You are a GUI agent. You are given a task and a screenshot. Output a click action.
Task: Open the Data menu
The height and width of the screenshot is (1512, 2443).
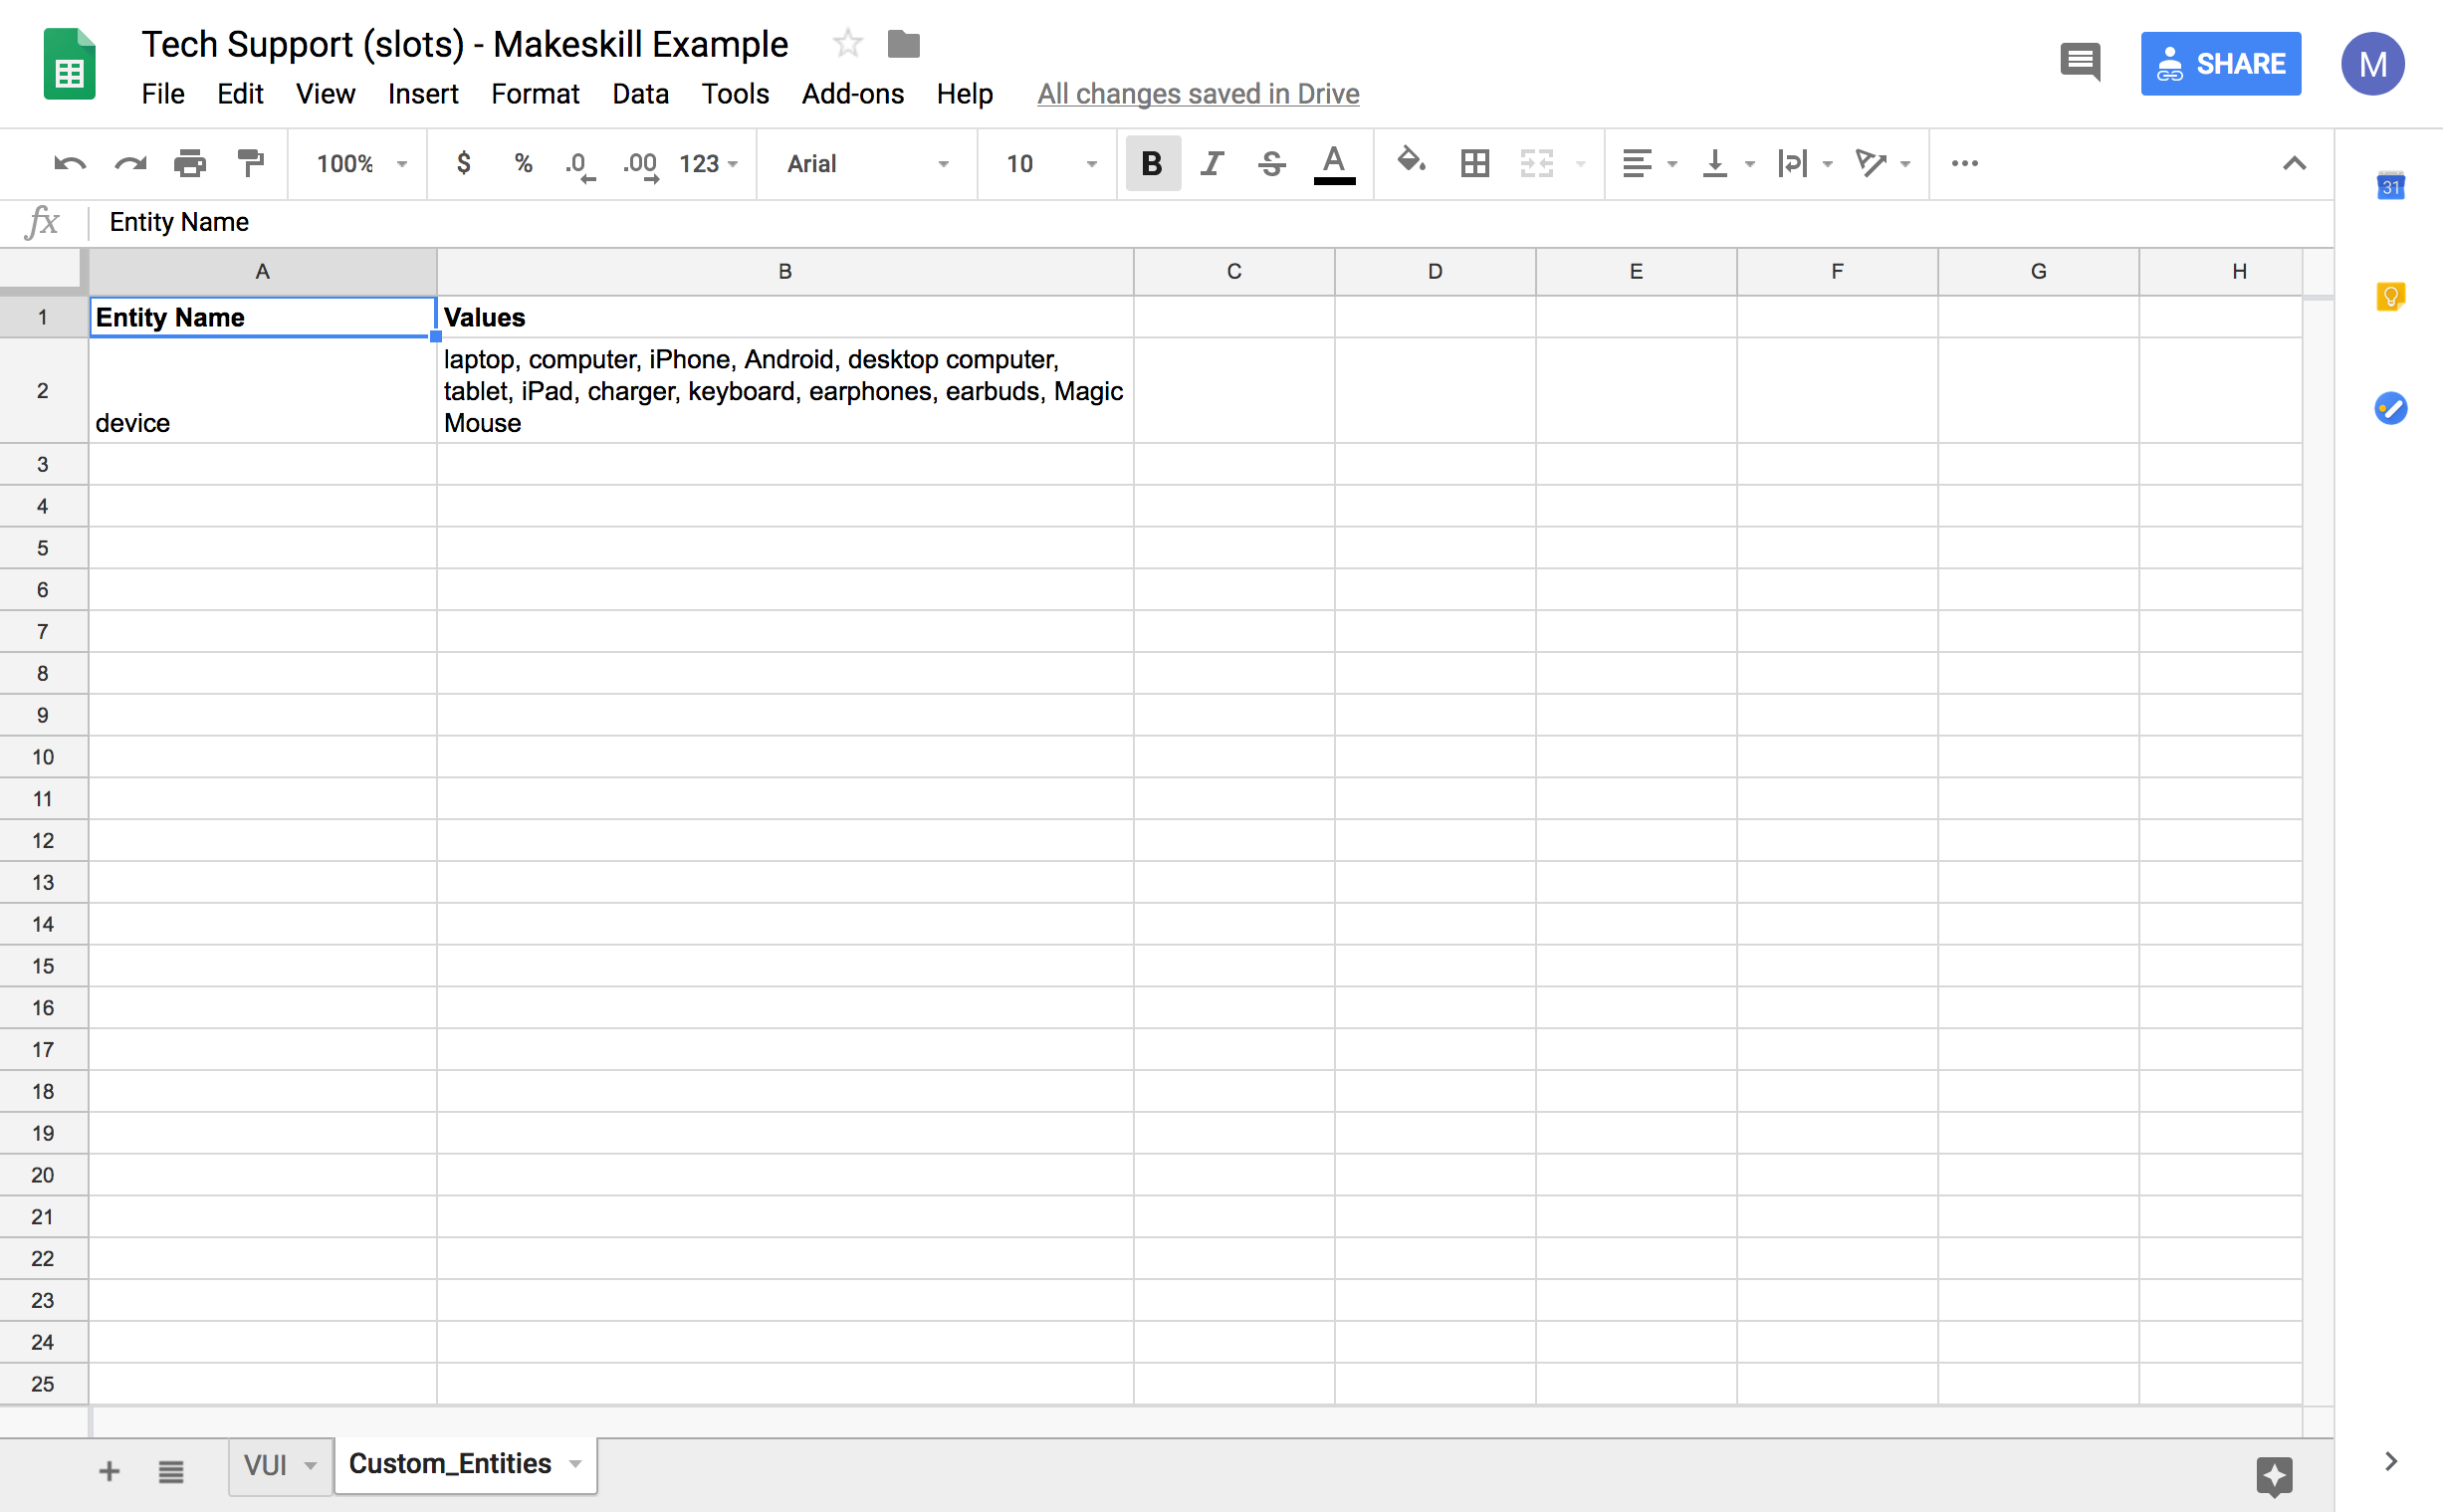(640, 94)
